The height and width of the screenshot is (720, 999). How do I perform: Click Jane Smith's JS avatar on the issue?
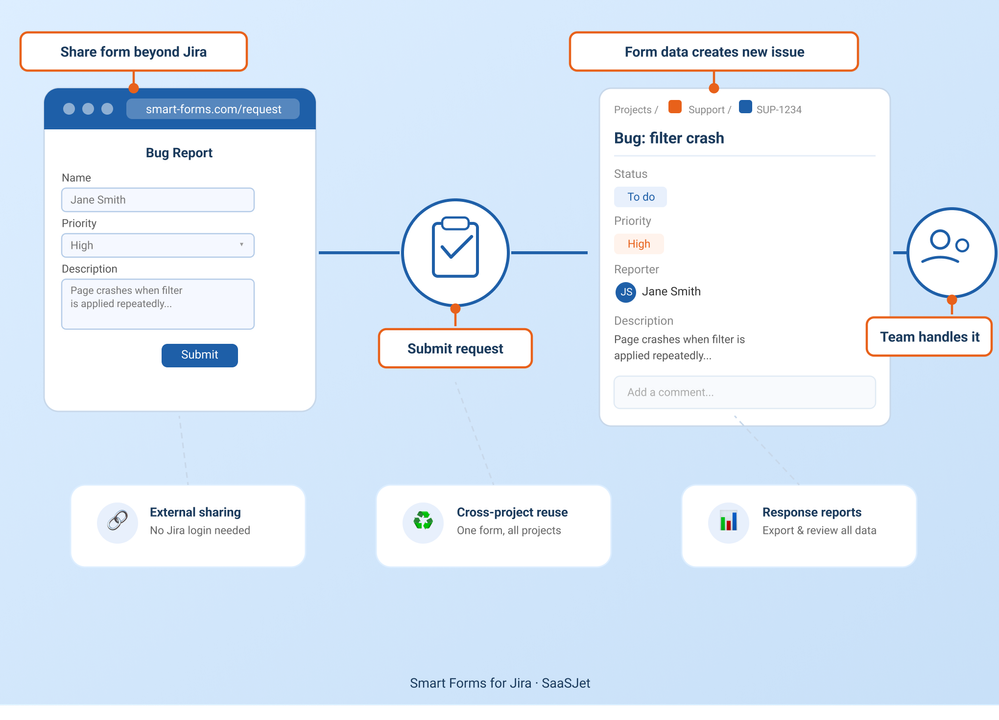coord(625,292)
